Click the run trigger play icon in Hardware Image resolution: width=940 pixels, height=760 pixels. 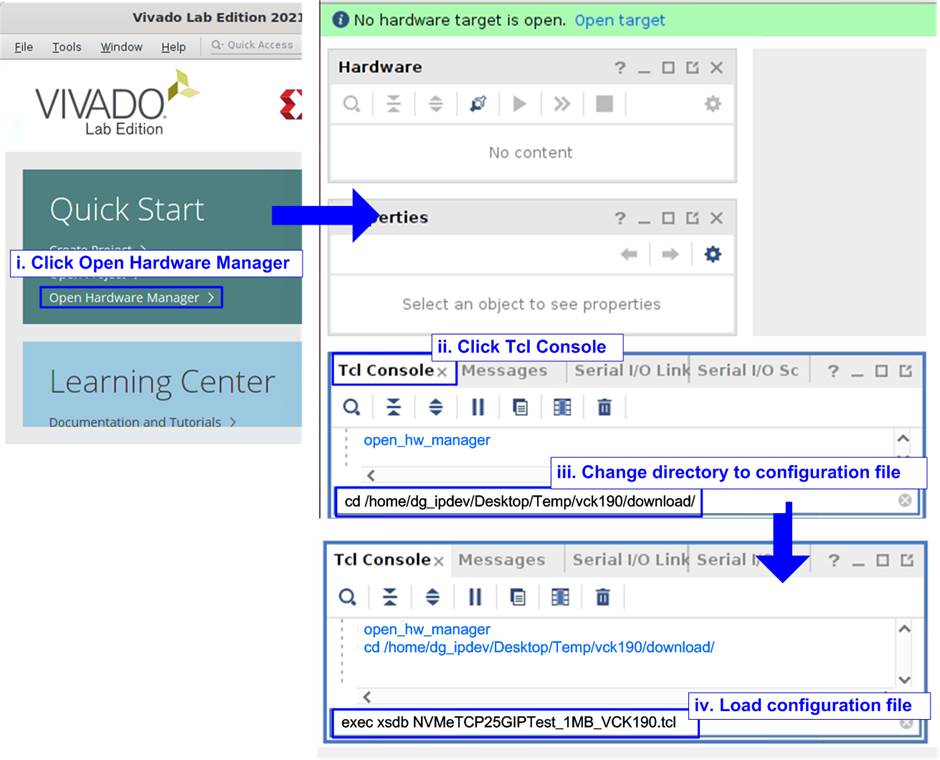520,104
